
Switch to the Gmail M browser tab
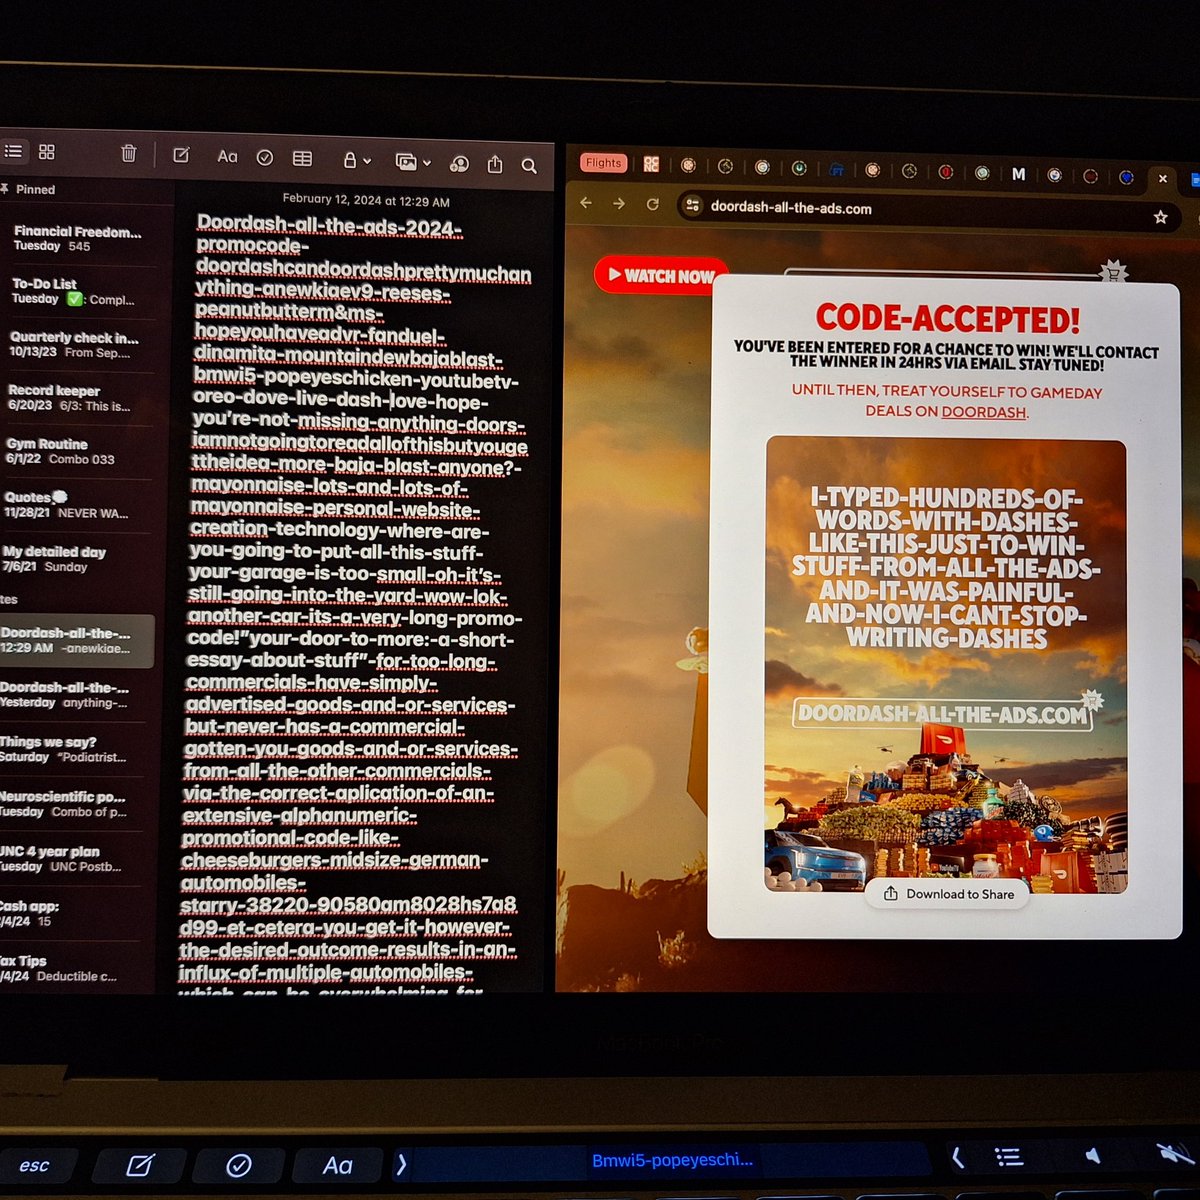coord(1018,174)
